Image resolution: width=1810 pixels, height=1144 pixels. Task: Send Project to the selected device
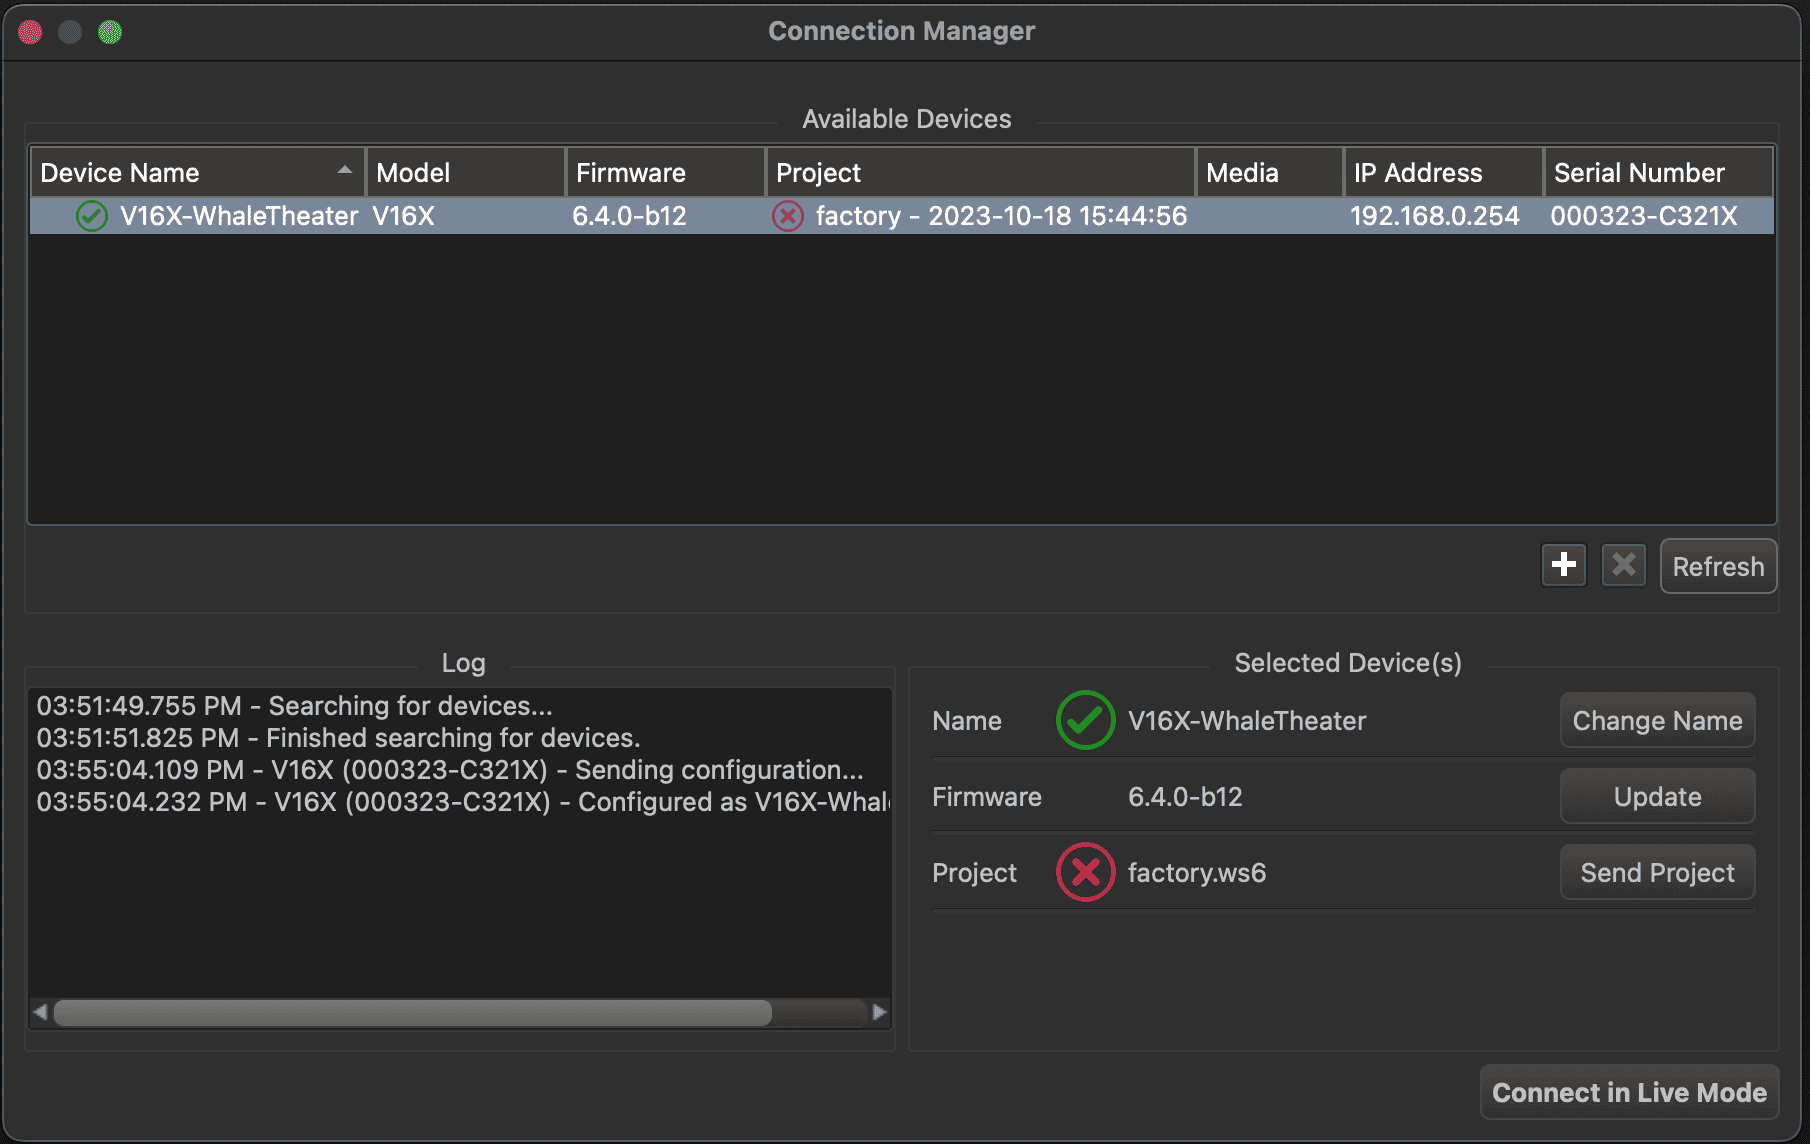(1657, 872)
